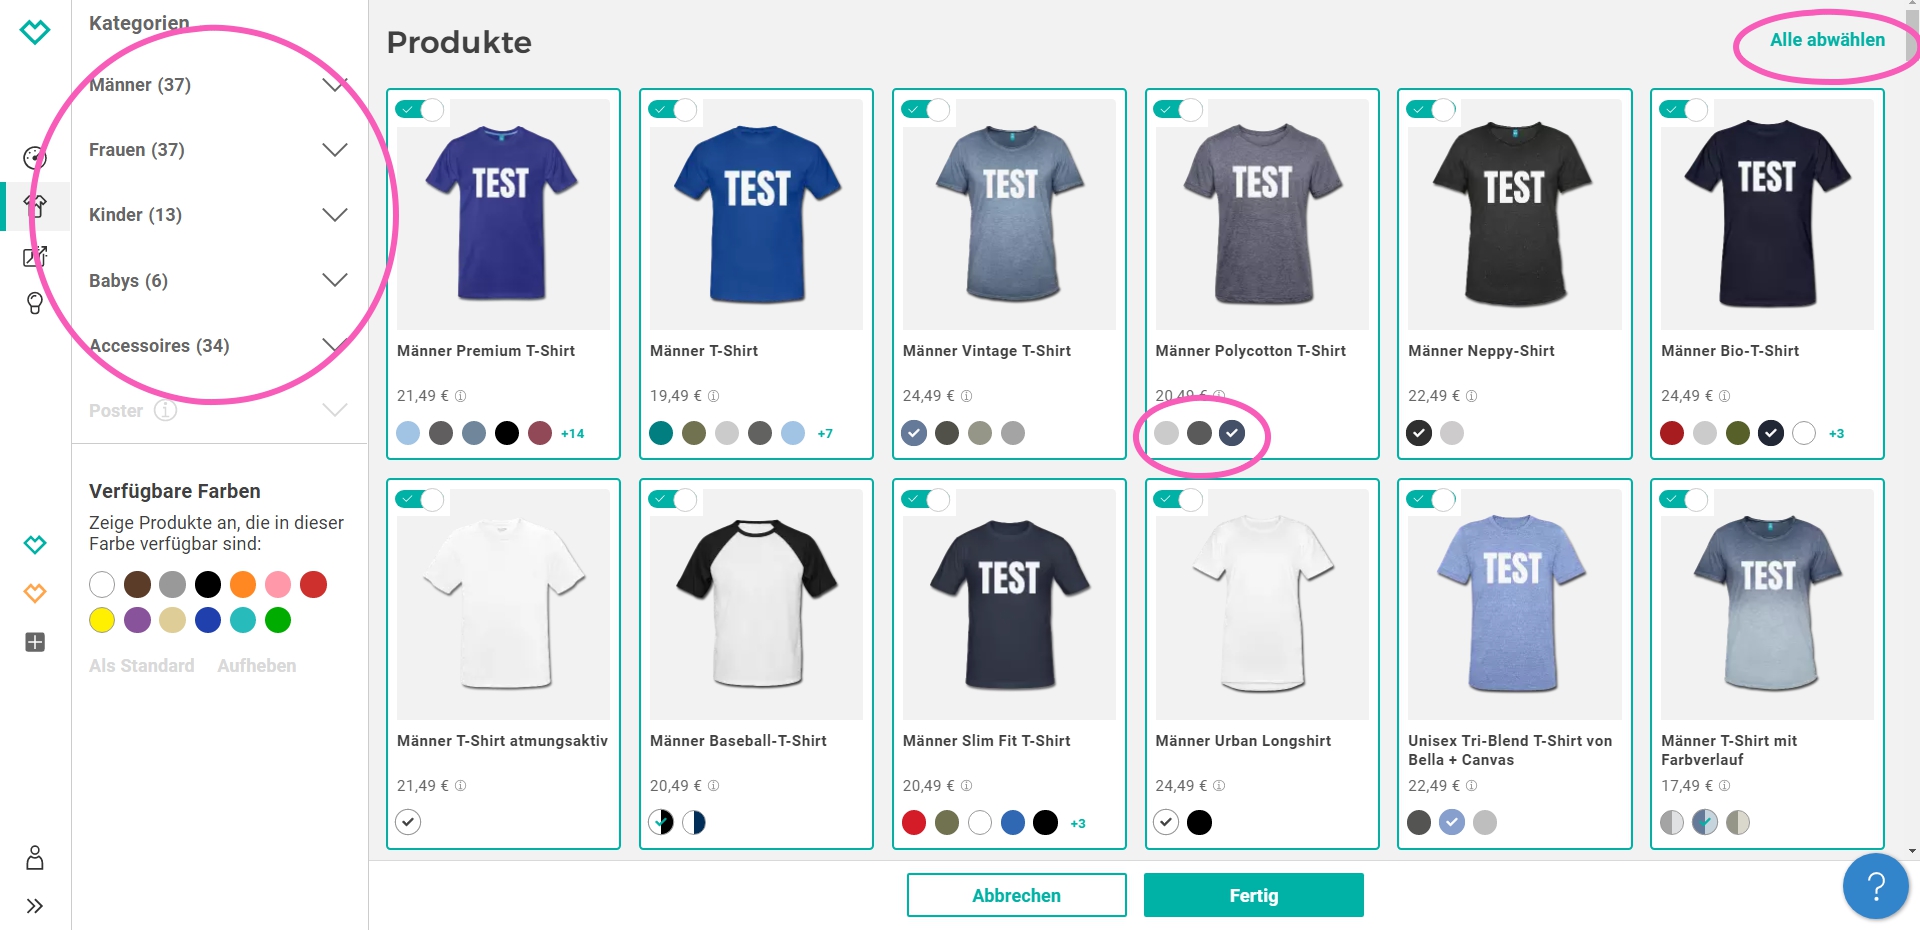This screenshot has width=1920, height=930.
Task: Disable the Männer Premium T-Shirt toggle
Action: [x=420, y=110]
